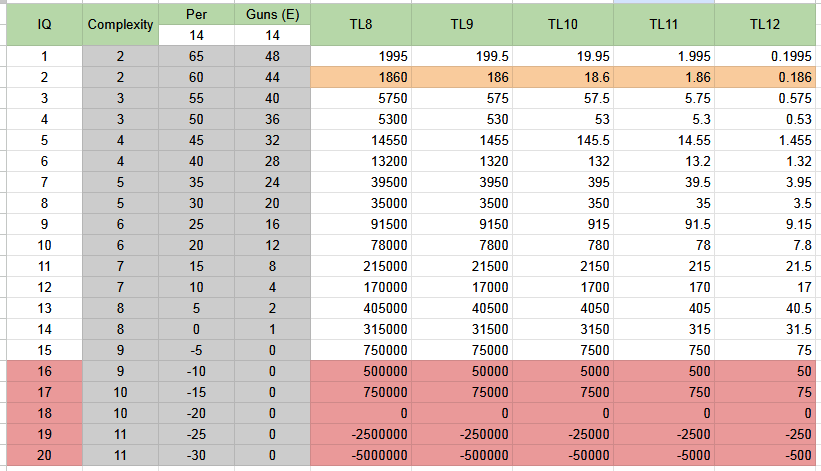Edit the Per value 14 input cell
Viewport: 821px width, 471px height.
pos(196,35)
